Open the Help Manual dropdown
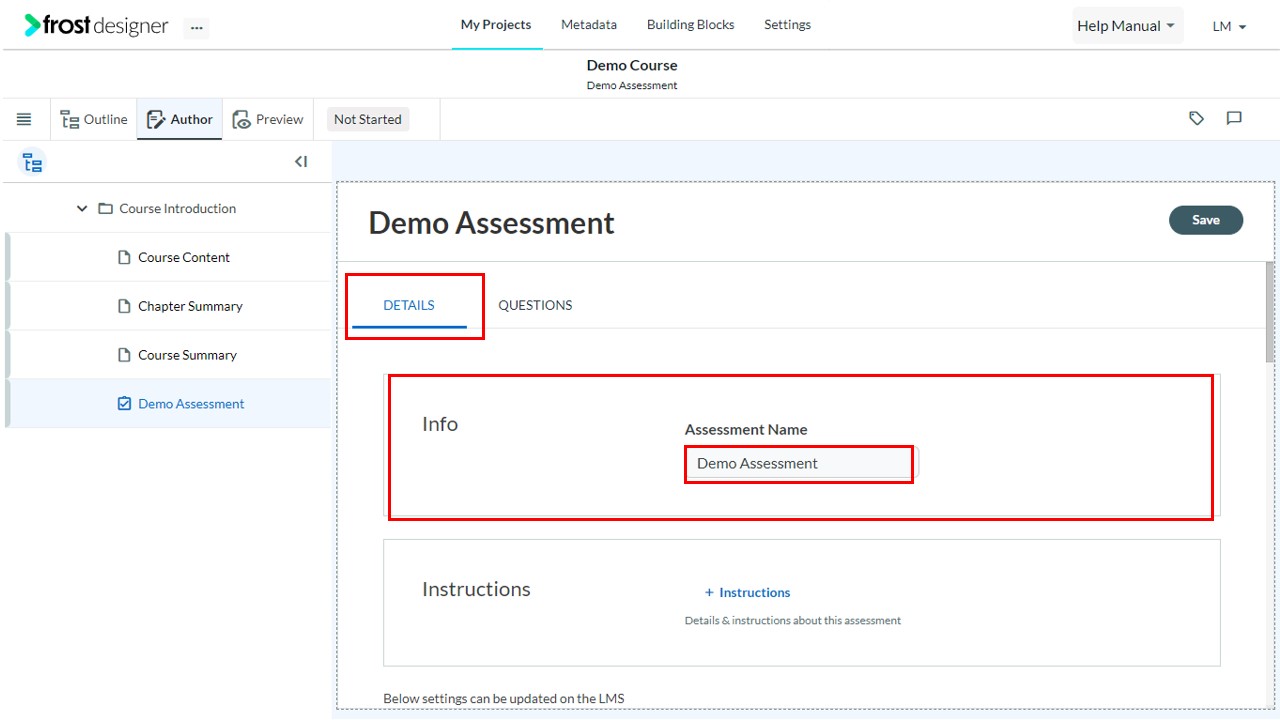1280x720 pixels. (x=1127, y=26)
